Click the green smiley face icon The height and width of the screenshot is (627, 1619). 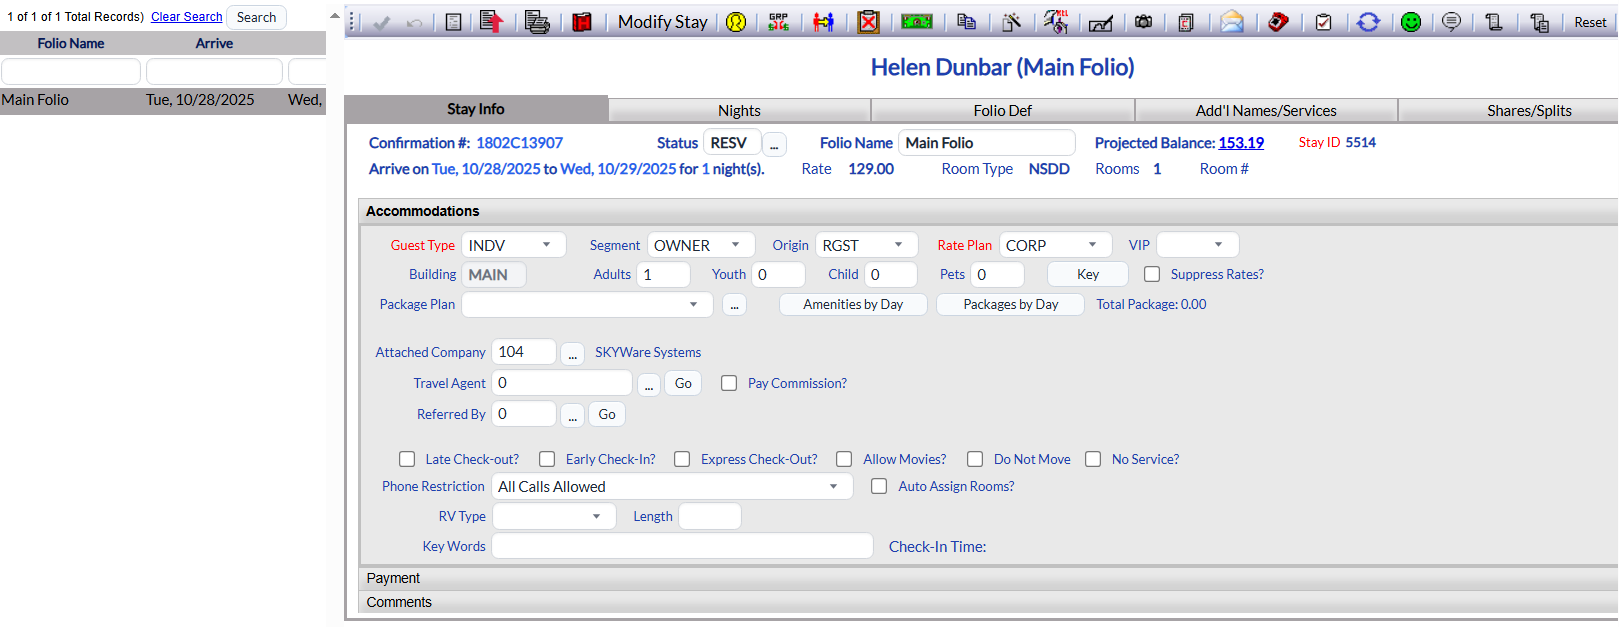click(1411, 22)
